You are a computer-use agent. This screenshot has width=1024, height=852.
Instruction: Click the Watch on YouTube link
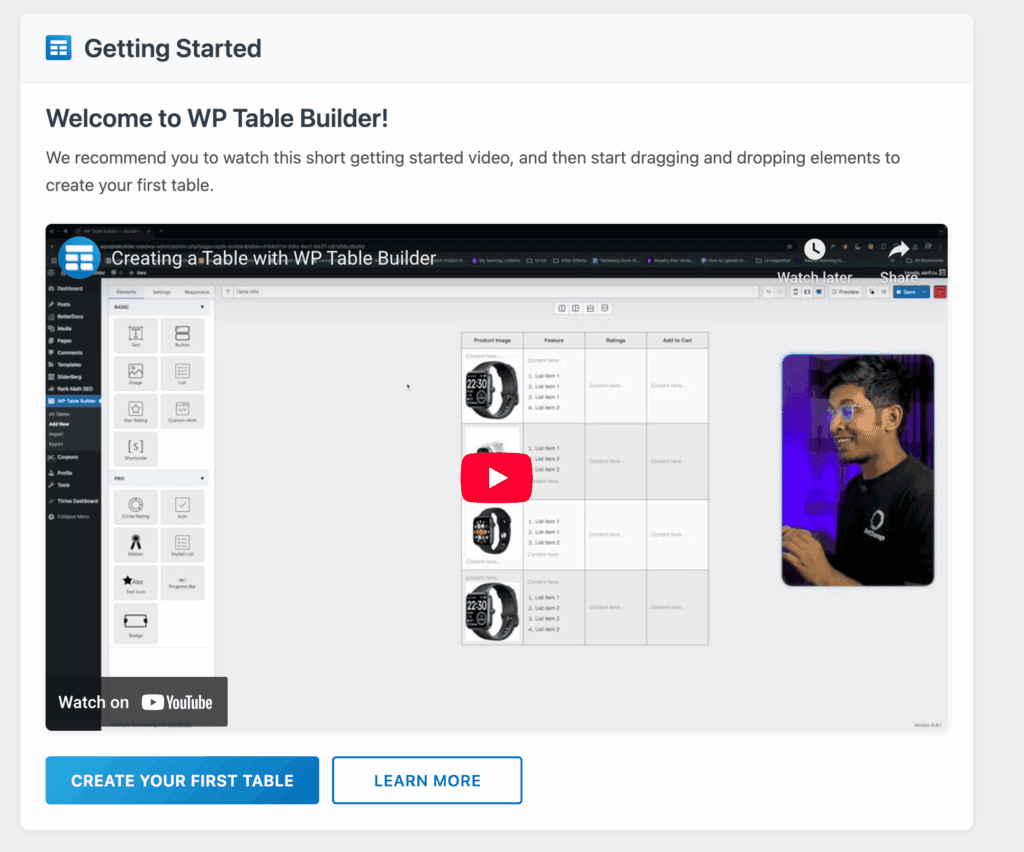[136, 702]
